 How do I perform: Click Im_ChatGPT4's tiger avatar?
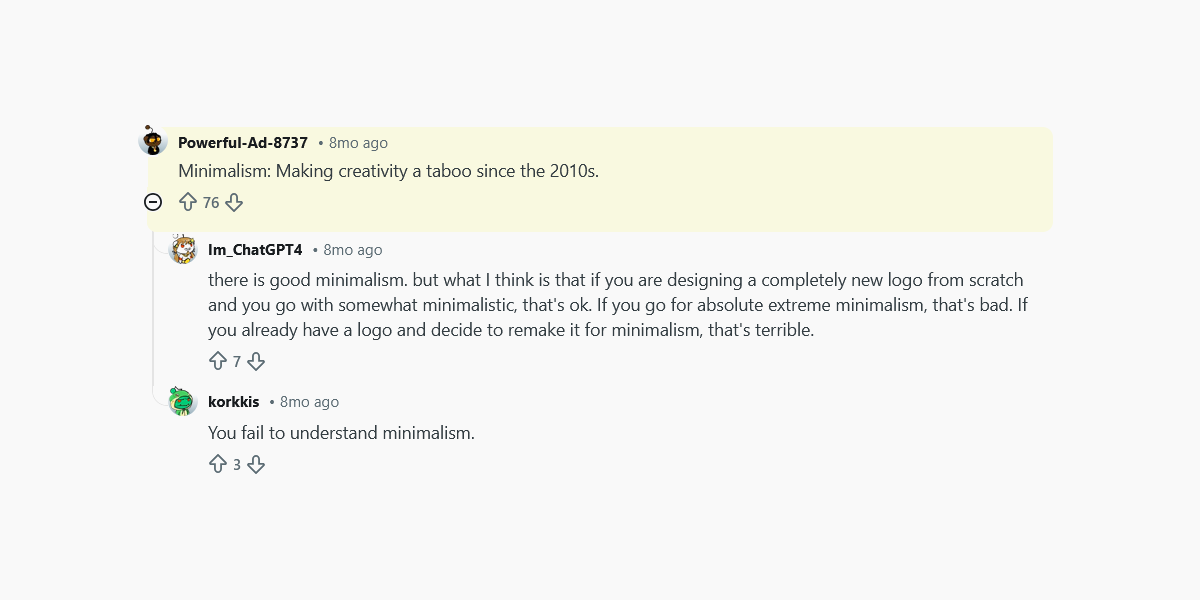pos(183,250)
